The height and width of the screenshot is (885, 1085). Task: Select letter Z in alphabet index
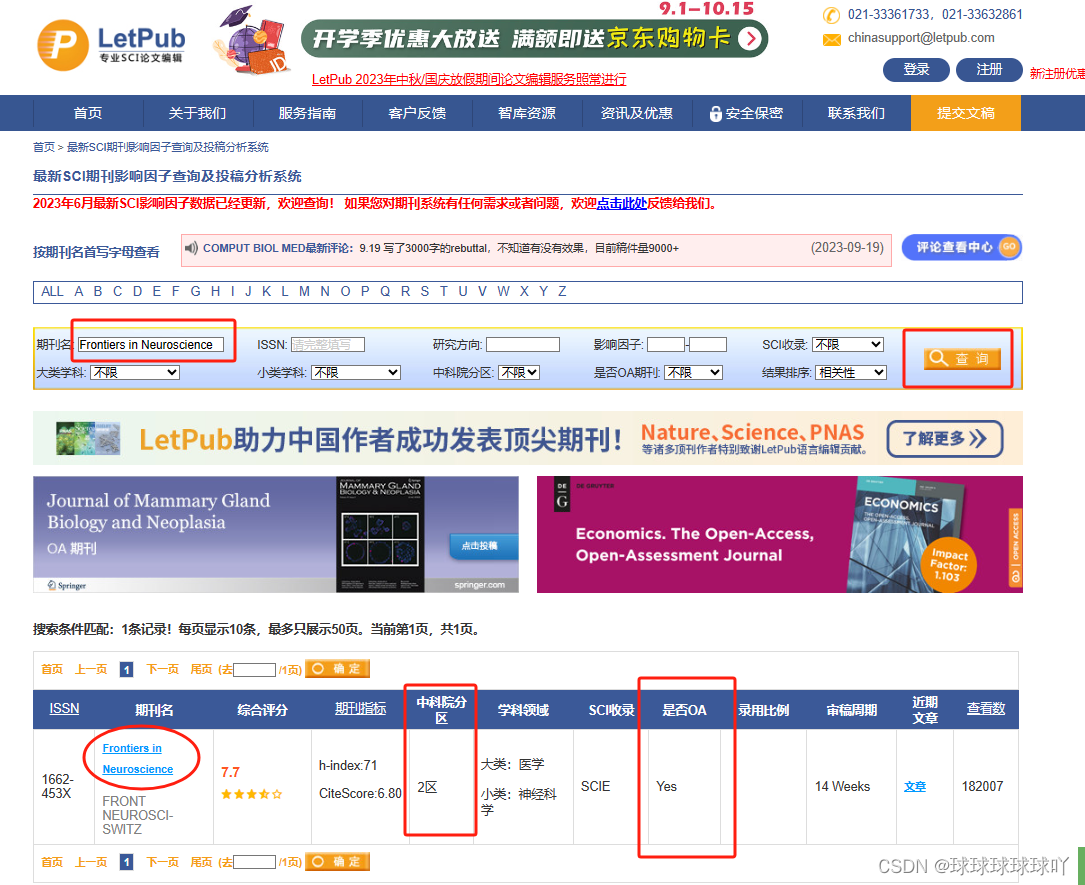tap(562, 291)
